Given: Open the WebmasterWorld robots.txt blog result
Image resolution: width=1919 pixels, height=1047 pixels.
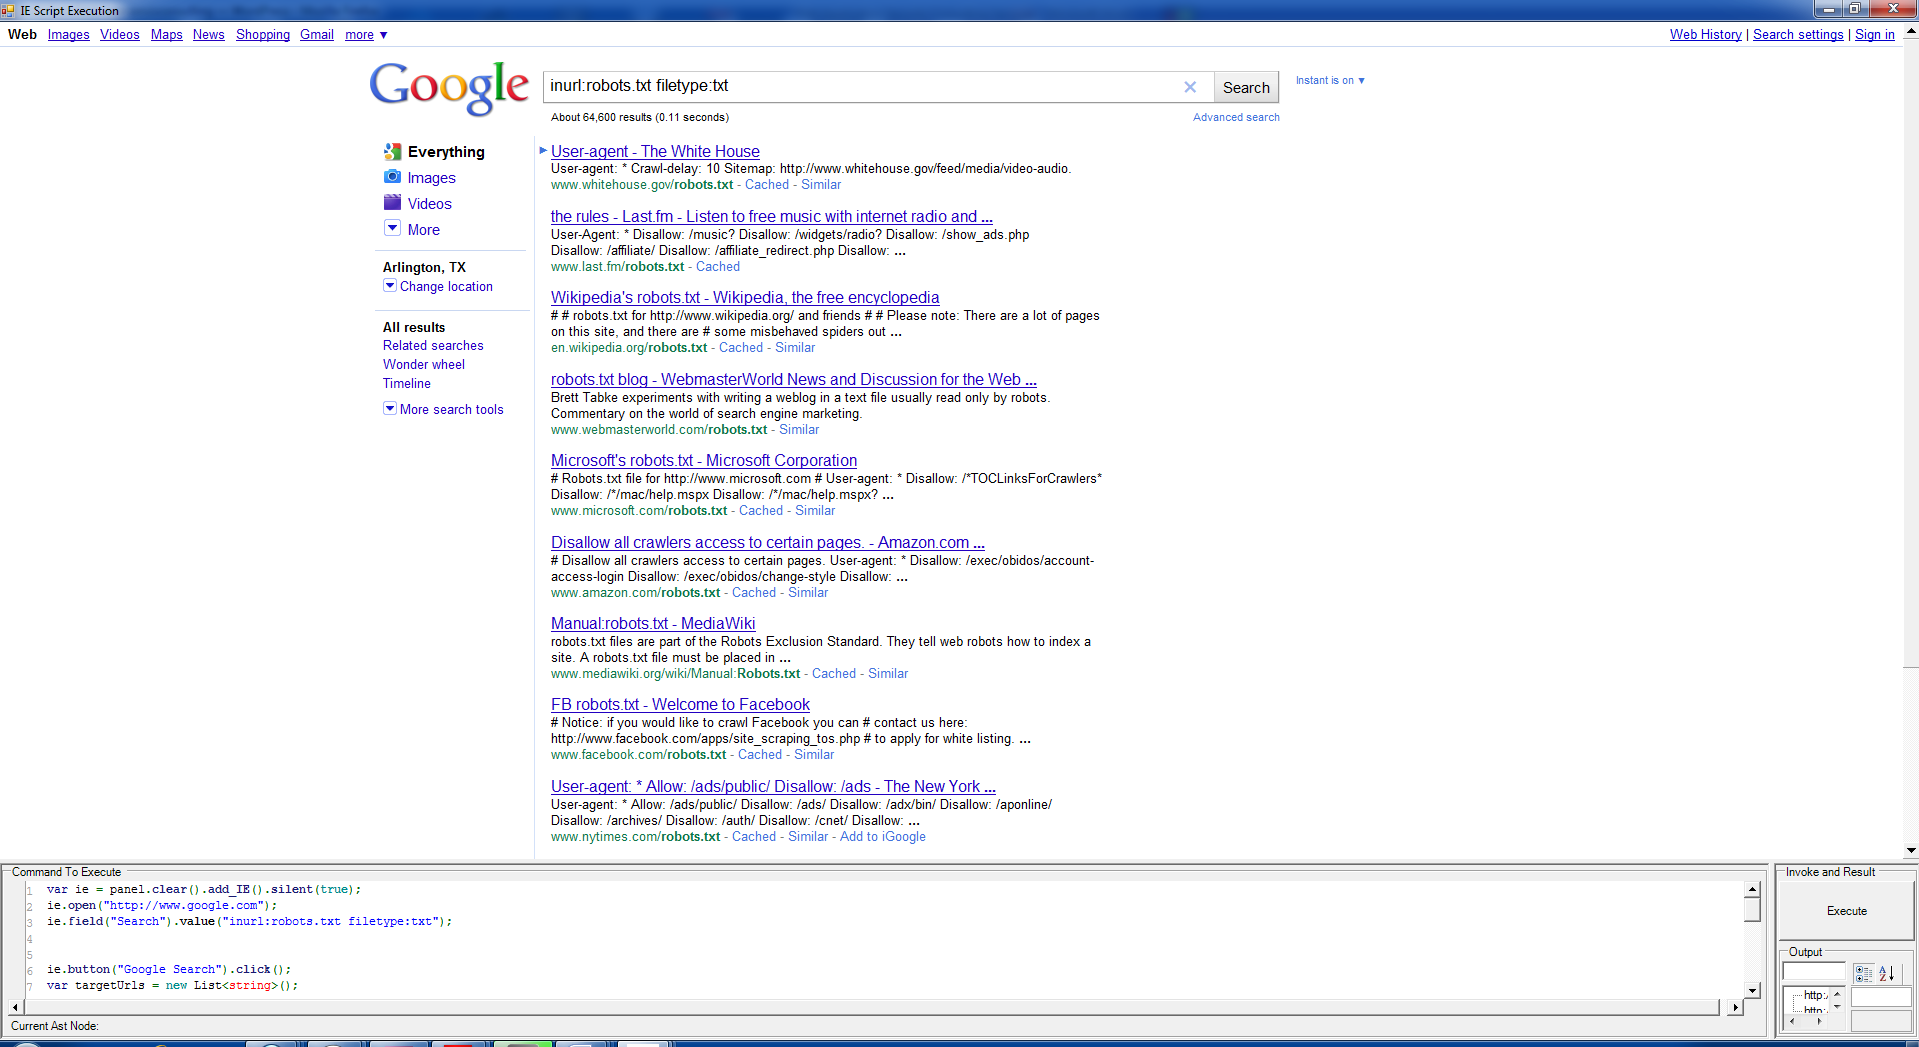Looking at the screenshot, I should click(793, 380).
